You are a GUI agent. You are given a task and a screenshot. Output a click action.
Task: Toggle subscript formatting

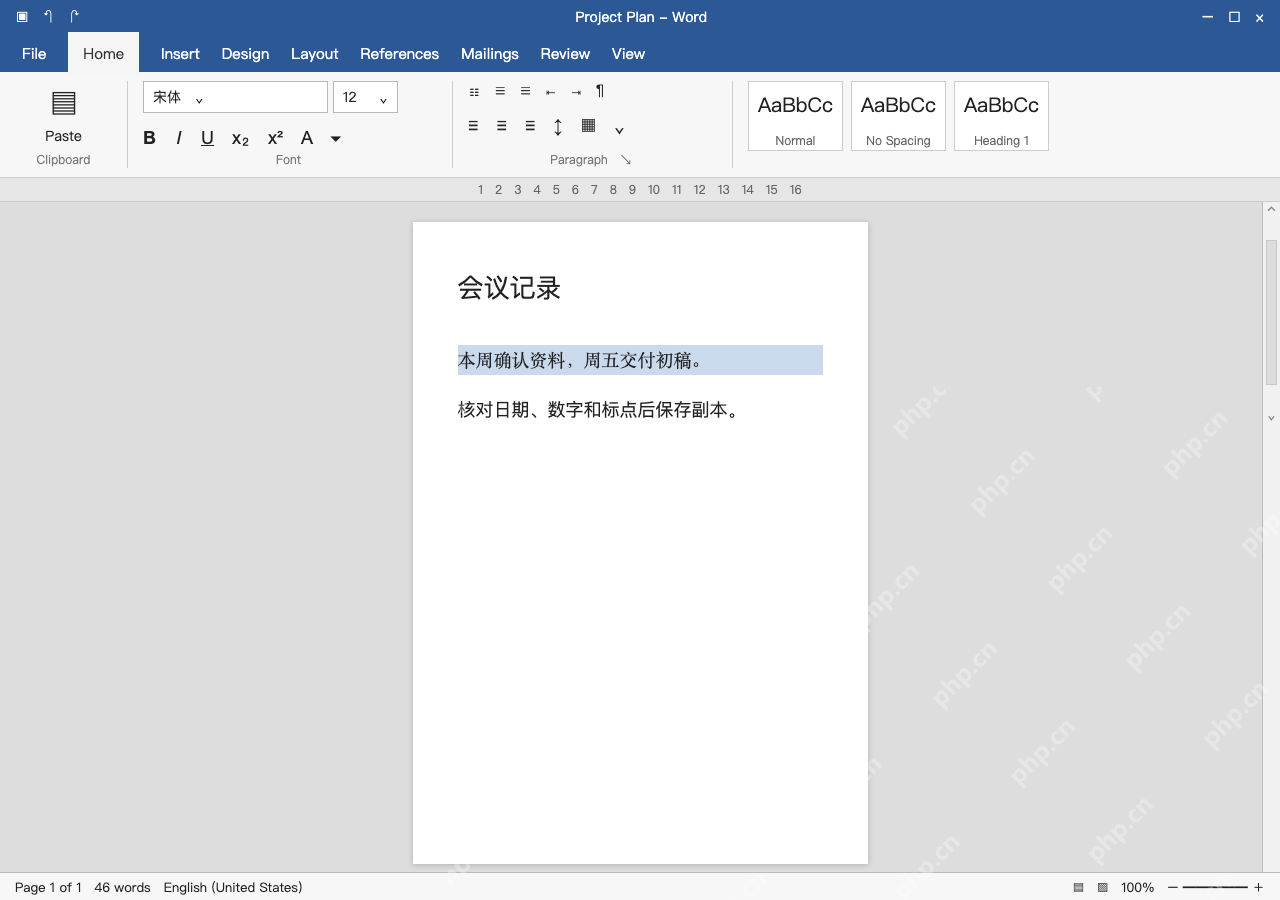click(240, 139)
